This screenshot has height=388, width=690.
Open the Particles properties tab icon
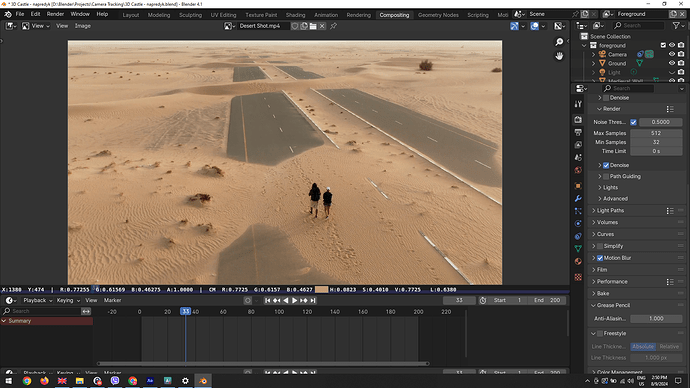(578, 211)
